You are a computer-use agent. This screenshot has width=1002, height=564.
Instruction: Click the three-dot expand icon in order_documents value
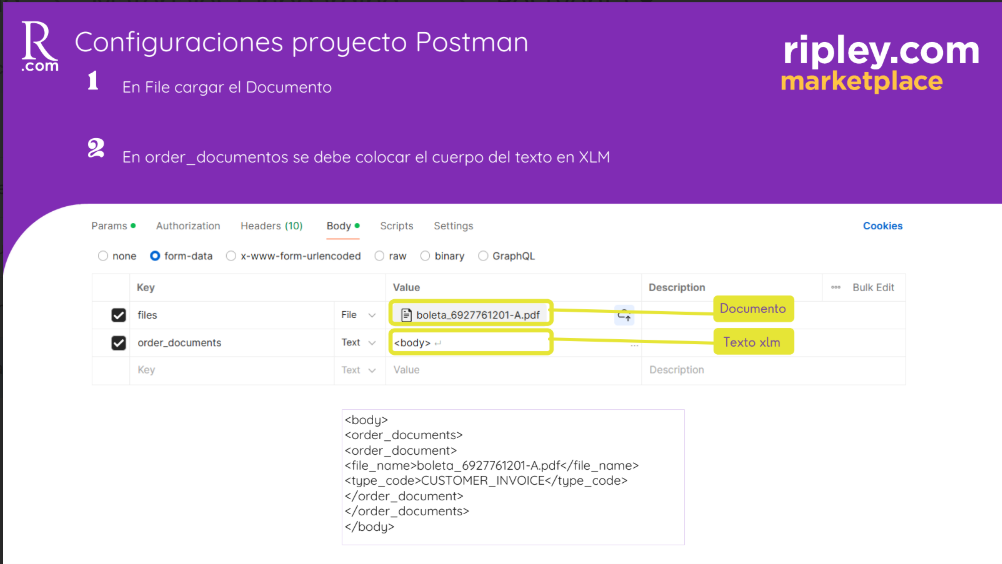pyautogui.click(x=634, y=345)
